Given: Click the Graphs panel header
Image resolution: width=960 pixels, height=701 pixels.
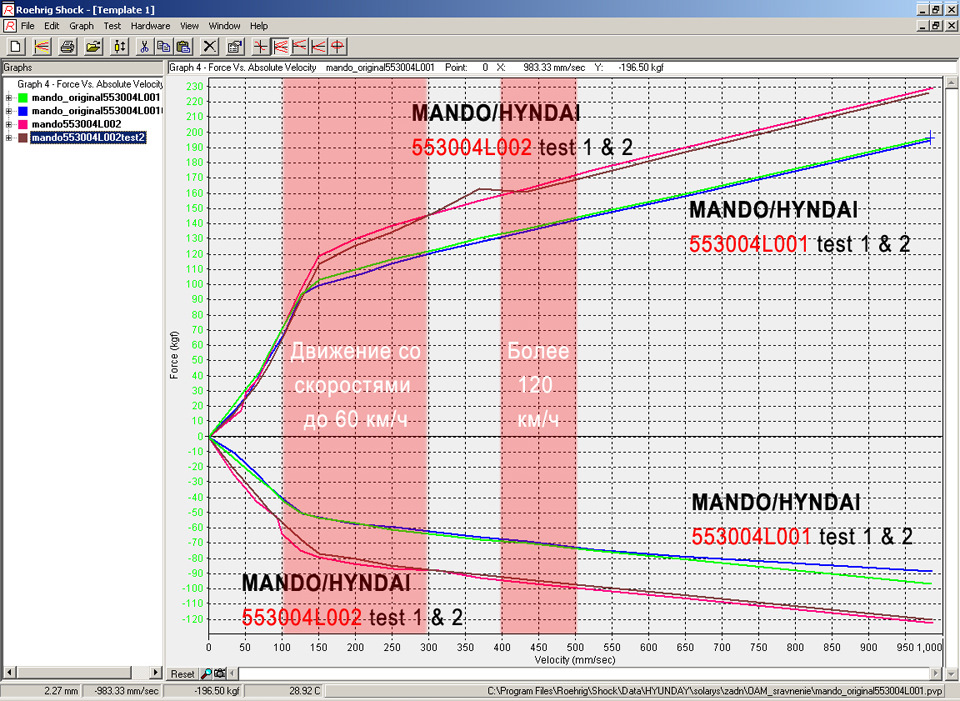Looking at the screenshot, I should (x=82, y=67).
